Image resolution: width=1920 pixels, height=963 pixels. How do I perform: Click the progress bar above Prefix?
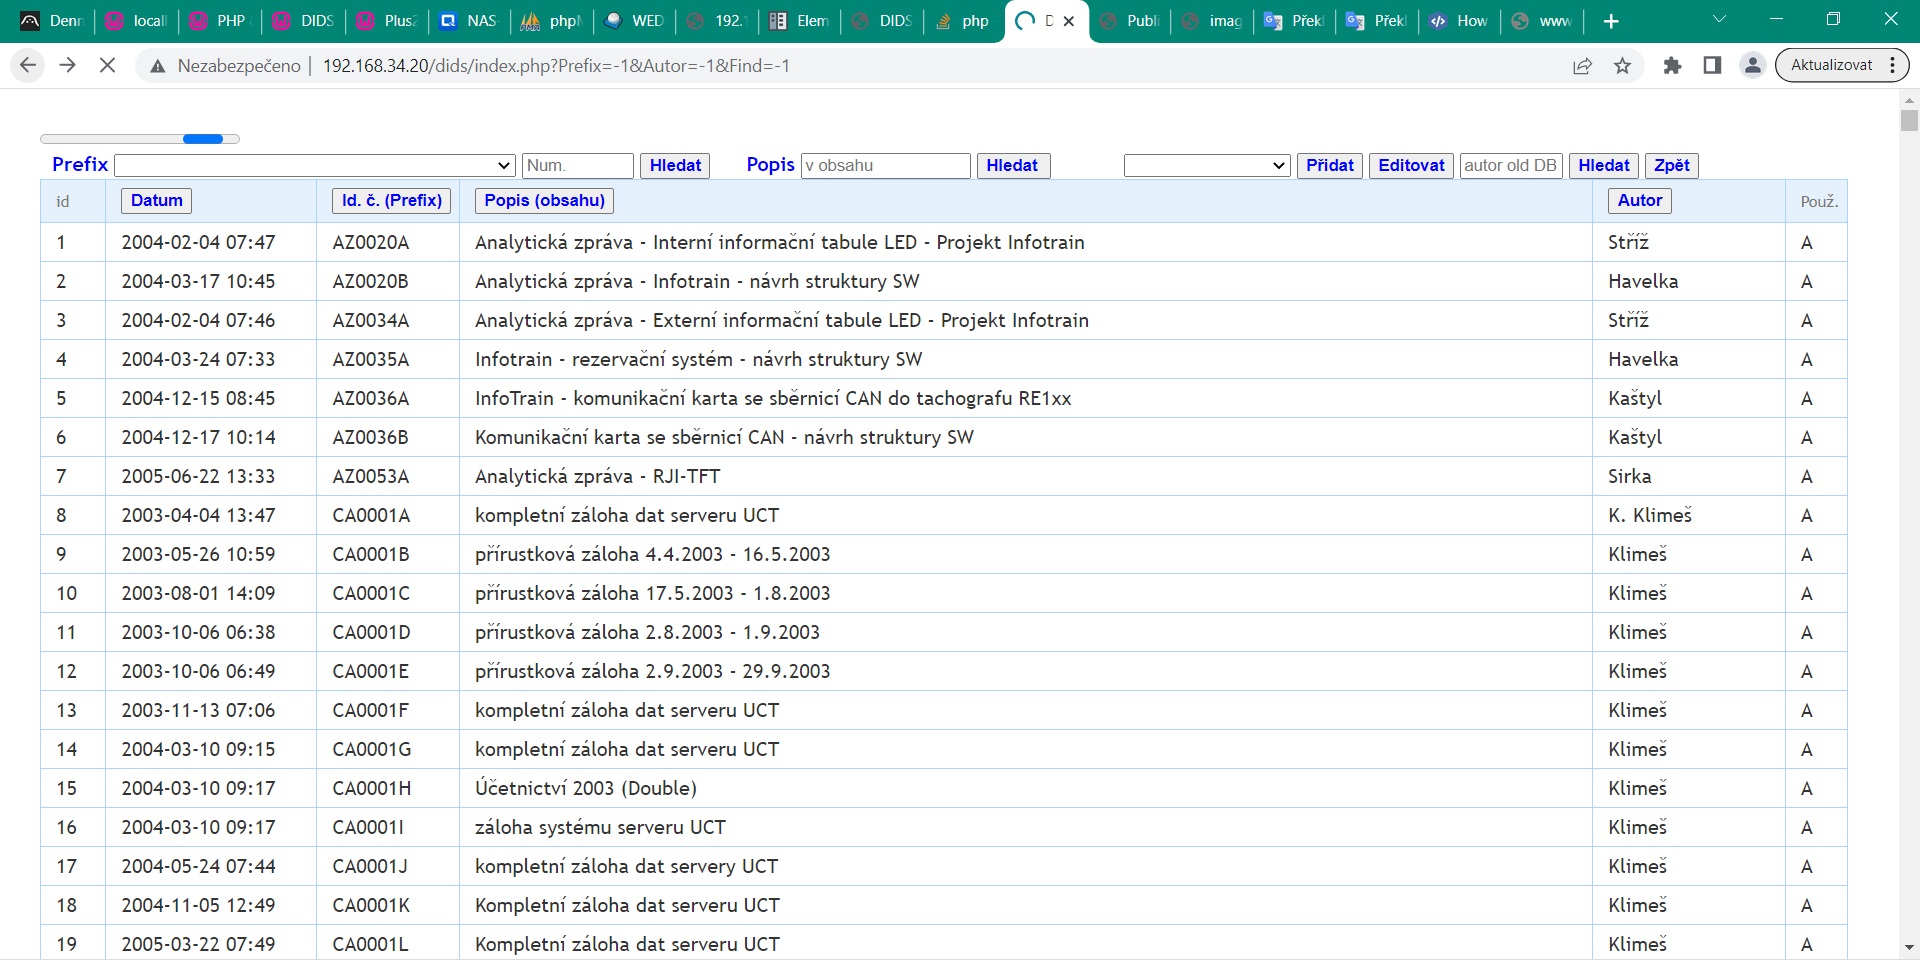(140, 139)
